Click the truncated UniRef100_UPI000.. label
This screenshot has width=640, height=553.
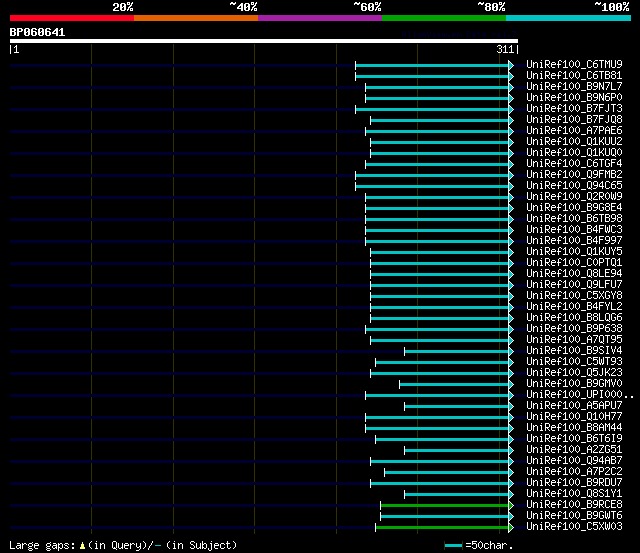pos(580,395)
